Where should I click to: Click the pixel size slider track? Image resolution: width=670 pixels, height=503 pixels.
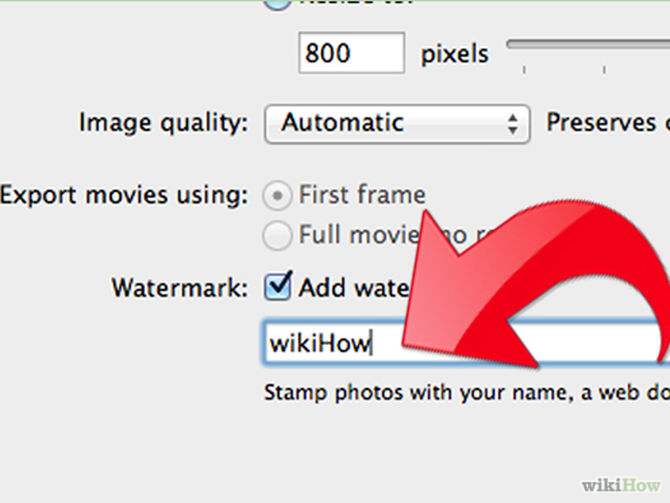point(588,46)
